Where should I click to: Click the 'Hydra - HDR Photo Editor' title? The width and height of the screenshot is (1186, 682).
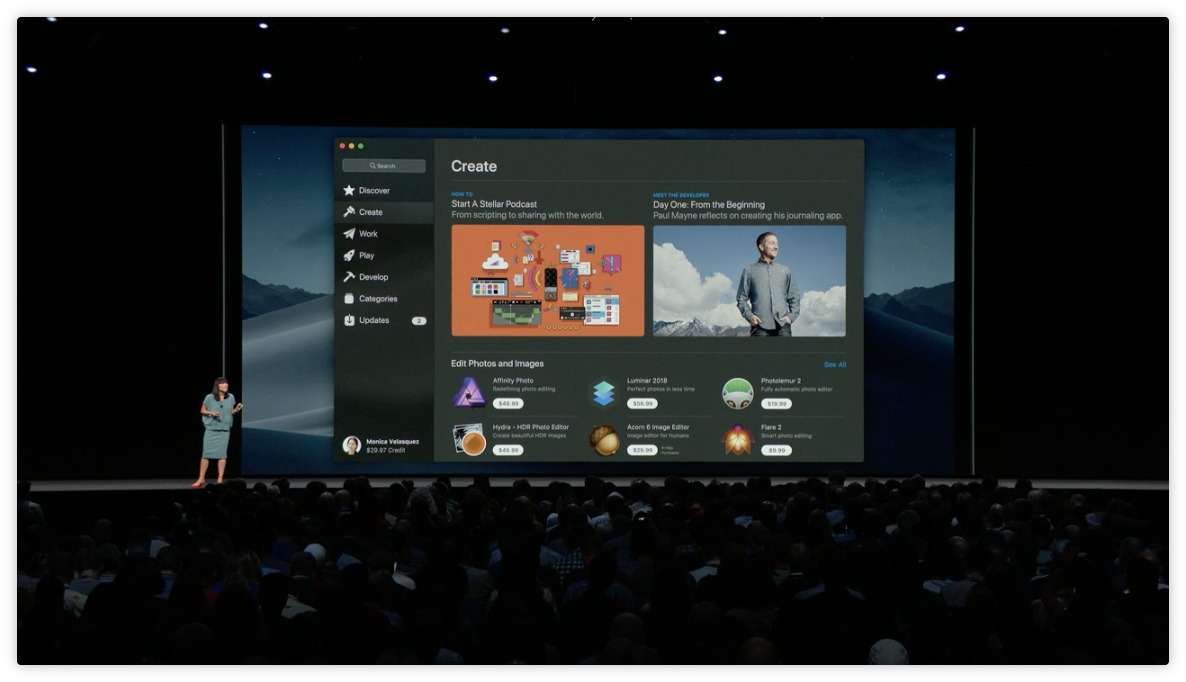531,427
